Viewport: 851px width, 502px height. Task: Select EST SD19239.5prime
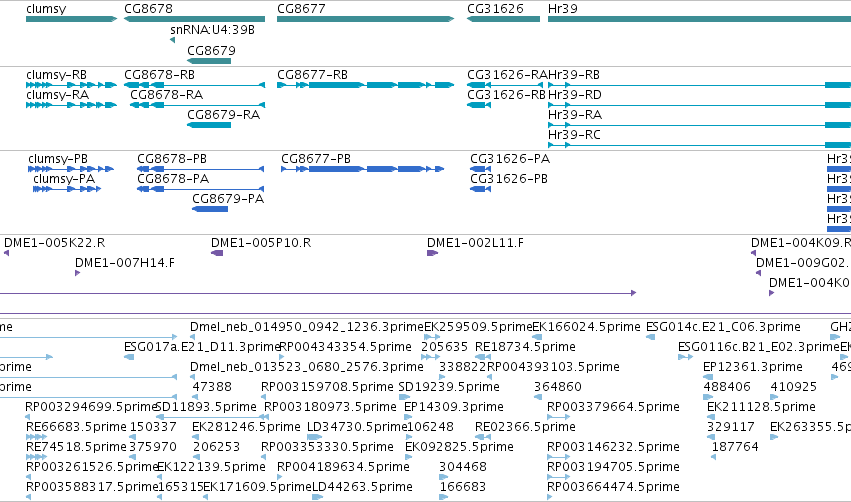[x=449, y=387]
